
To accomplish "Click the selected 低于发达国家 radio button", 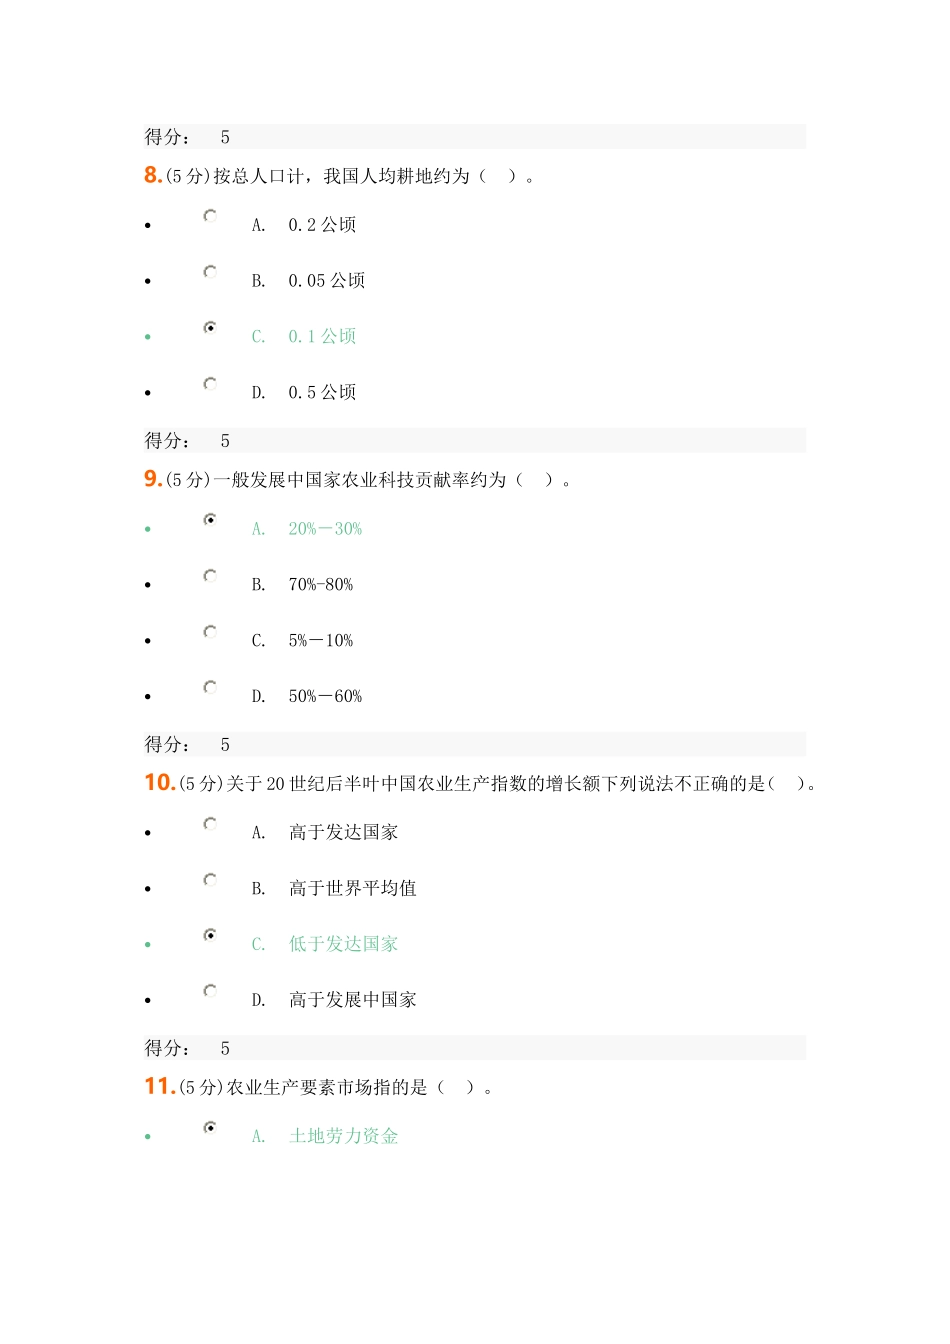I will [x=210, y=936].
